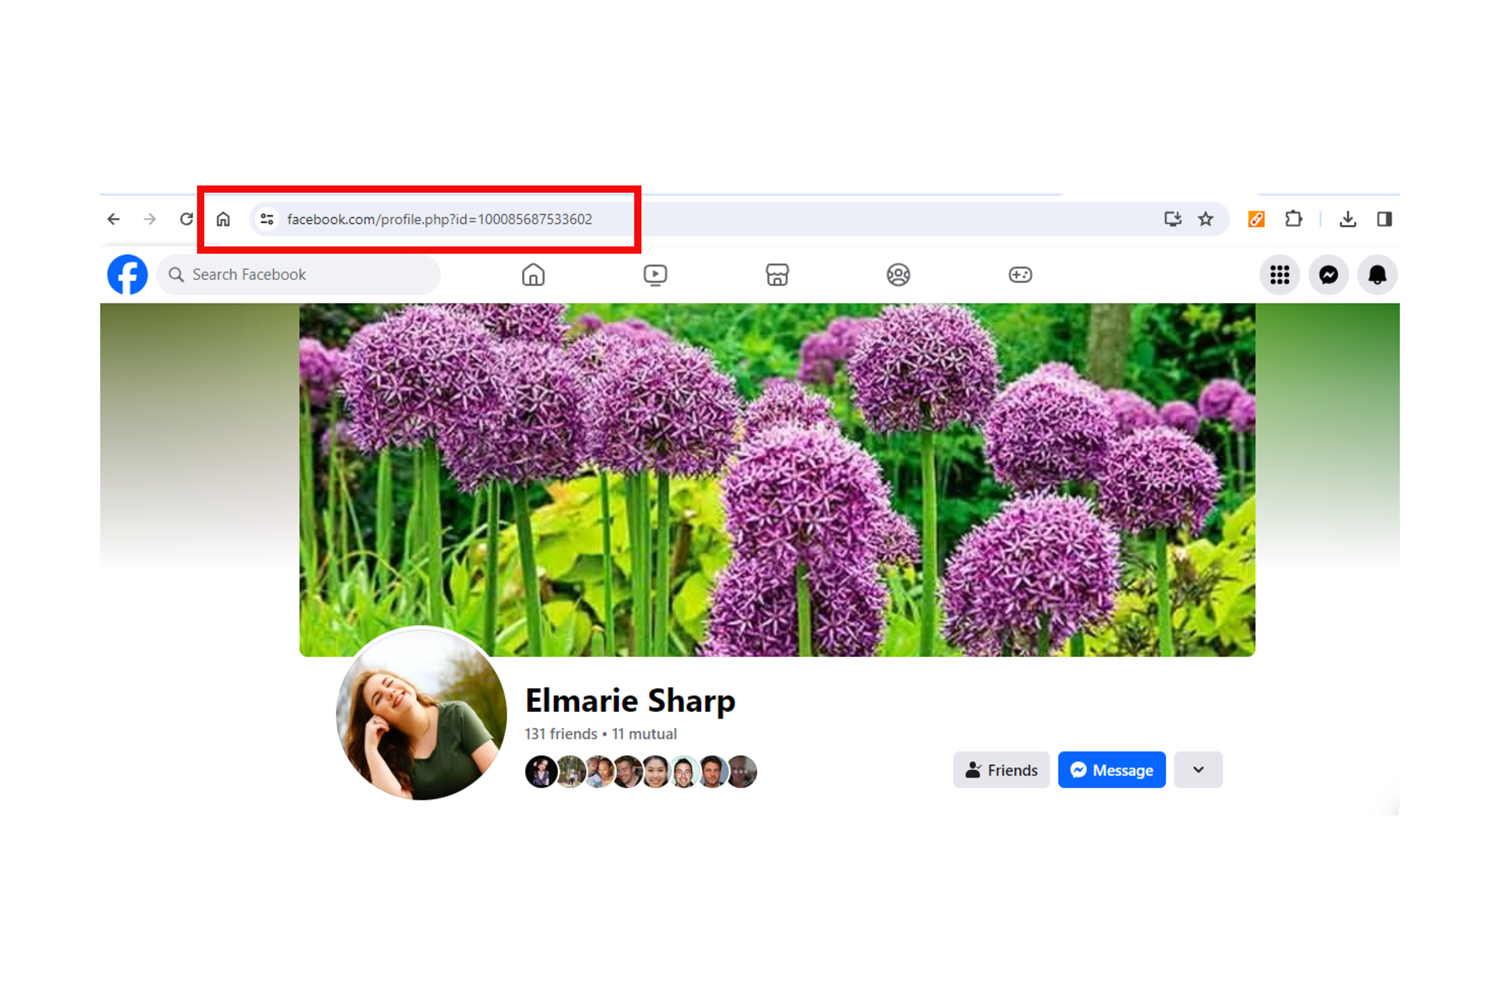1500x1001 pixels.
Task: Select the Watch video icon
Action: 655,274
